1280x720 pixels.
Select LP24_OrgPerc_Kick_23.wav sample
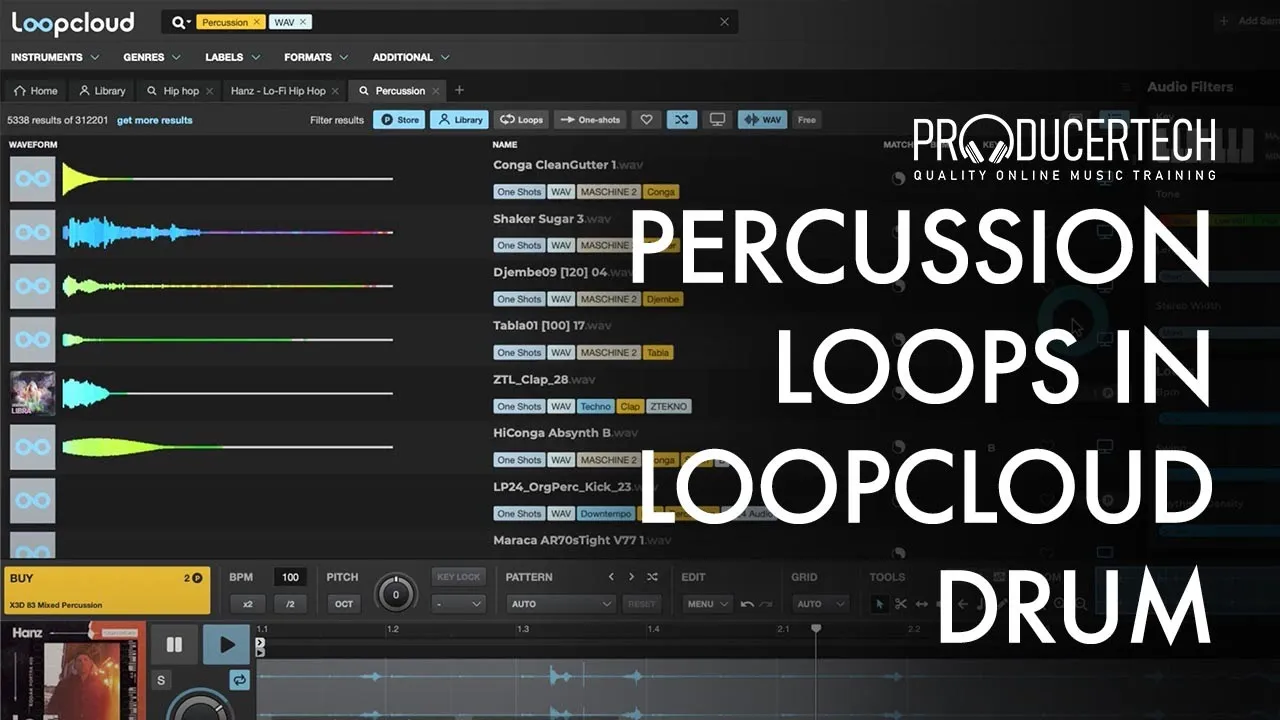[575, 487]
